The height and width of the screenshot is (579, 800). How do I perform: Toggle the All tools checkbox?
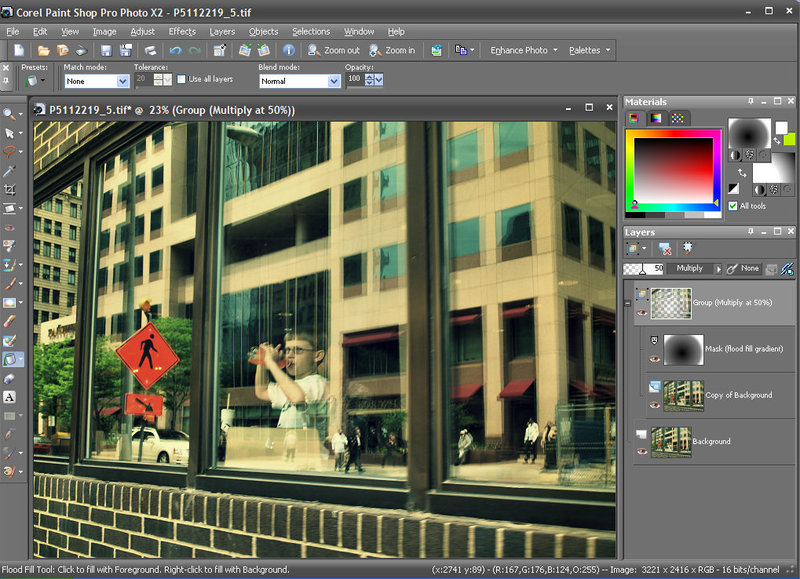(x=733, y=206)
